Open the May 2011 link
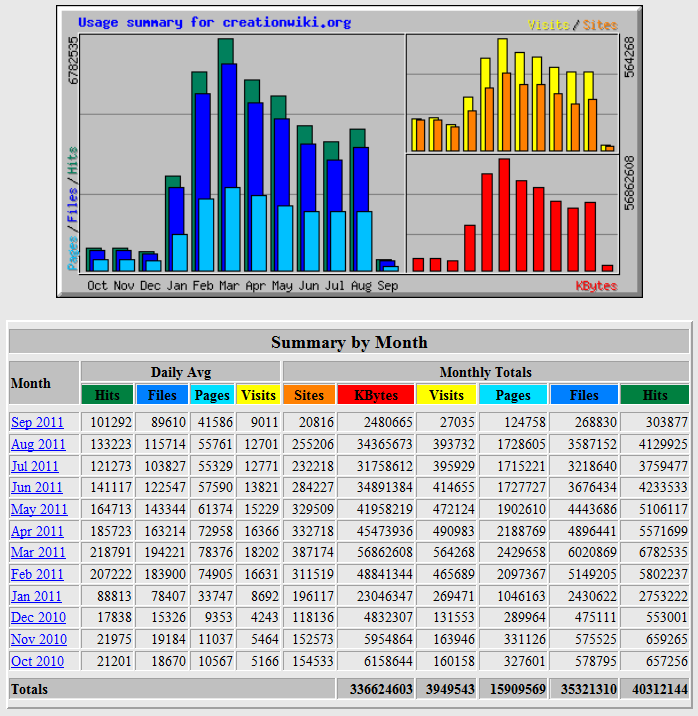 point(39,510)
